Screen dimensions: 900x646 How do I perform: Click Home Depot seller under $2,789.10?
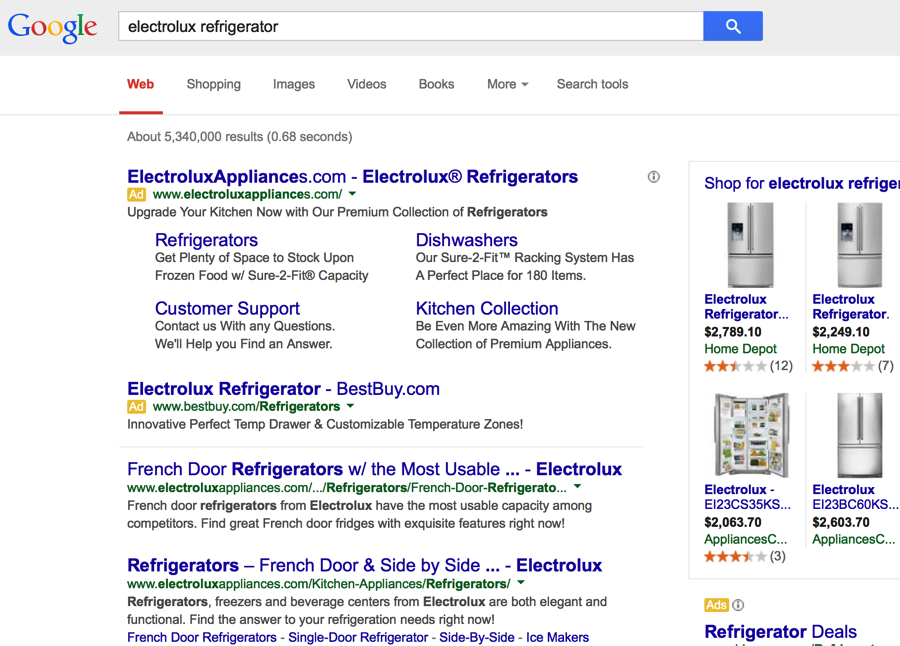click(740, 349)
